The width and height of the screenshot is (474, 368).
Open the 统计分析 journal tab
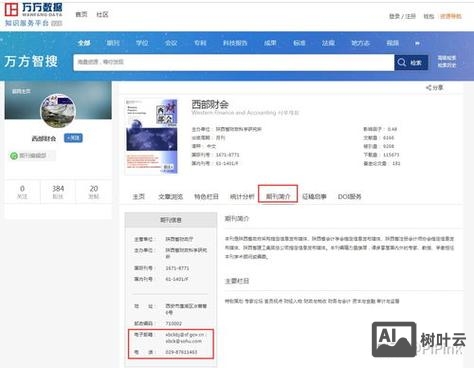click(x=242, y=197)
